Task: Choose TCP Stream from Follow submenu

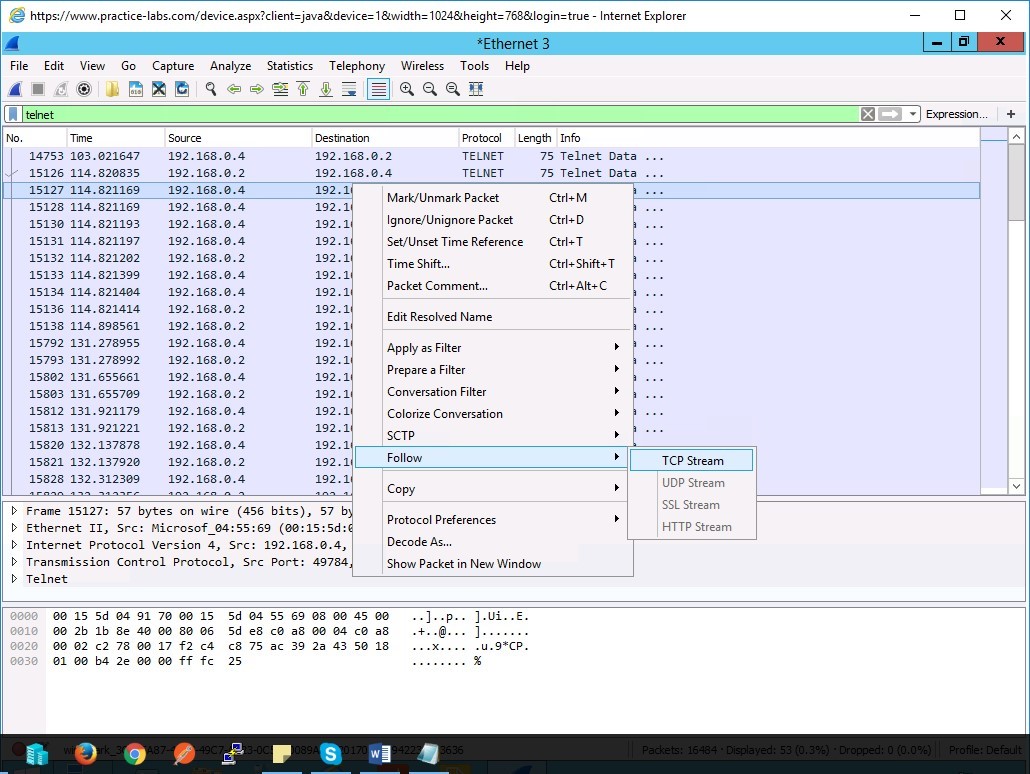Action: 691,461
